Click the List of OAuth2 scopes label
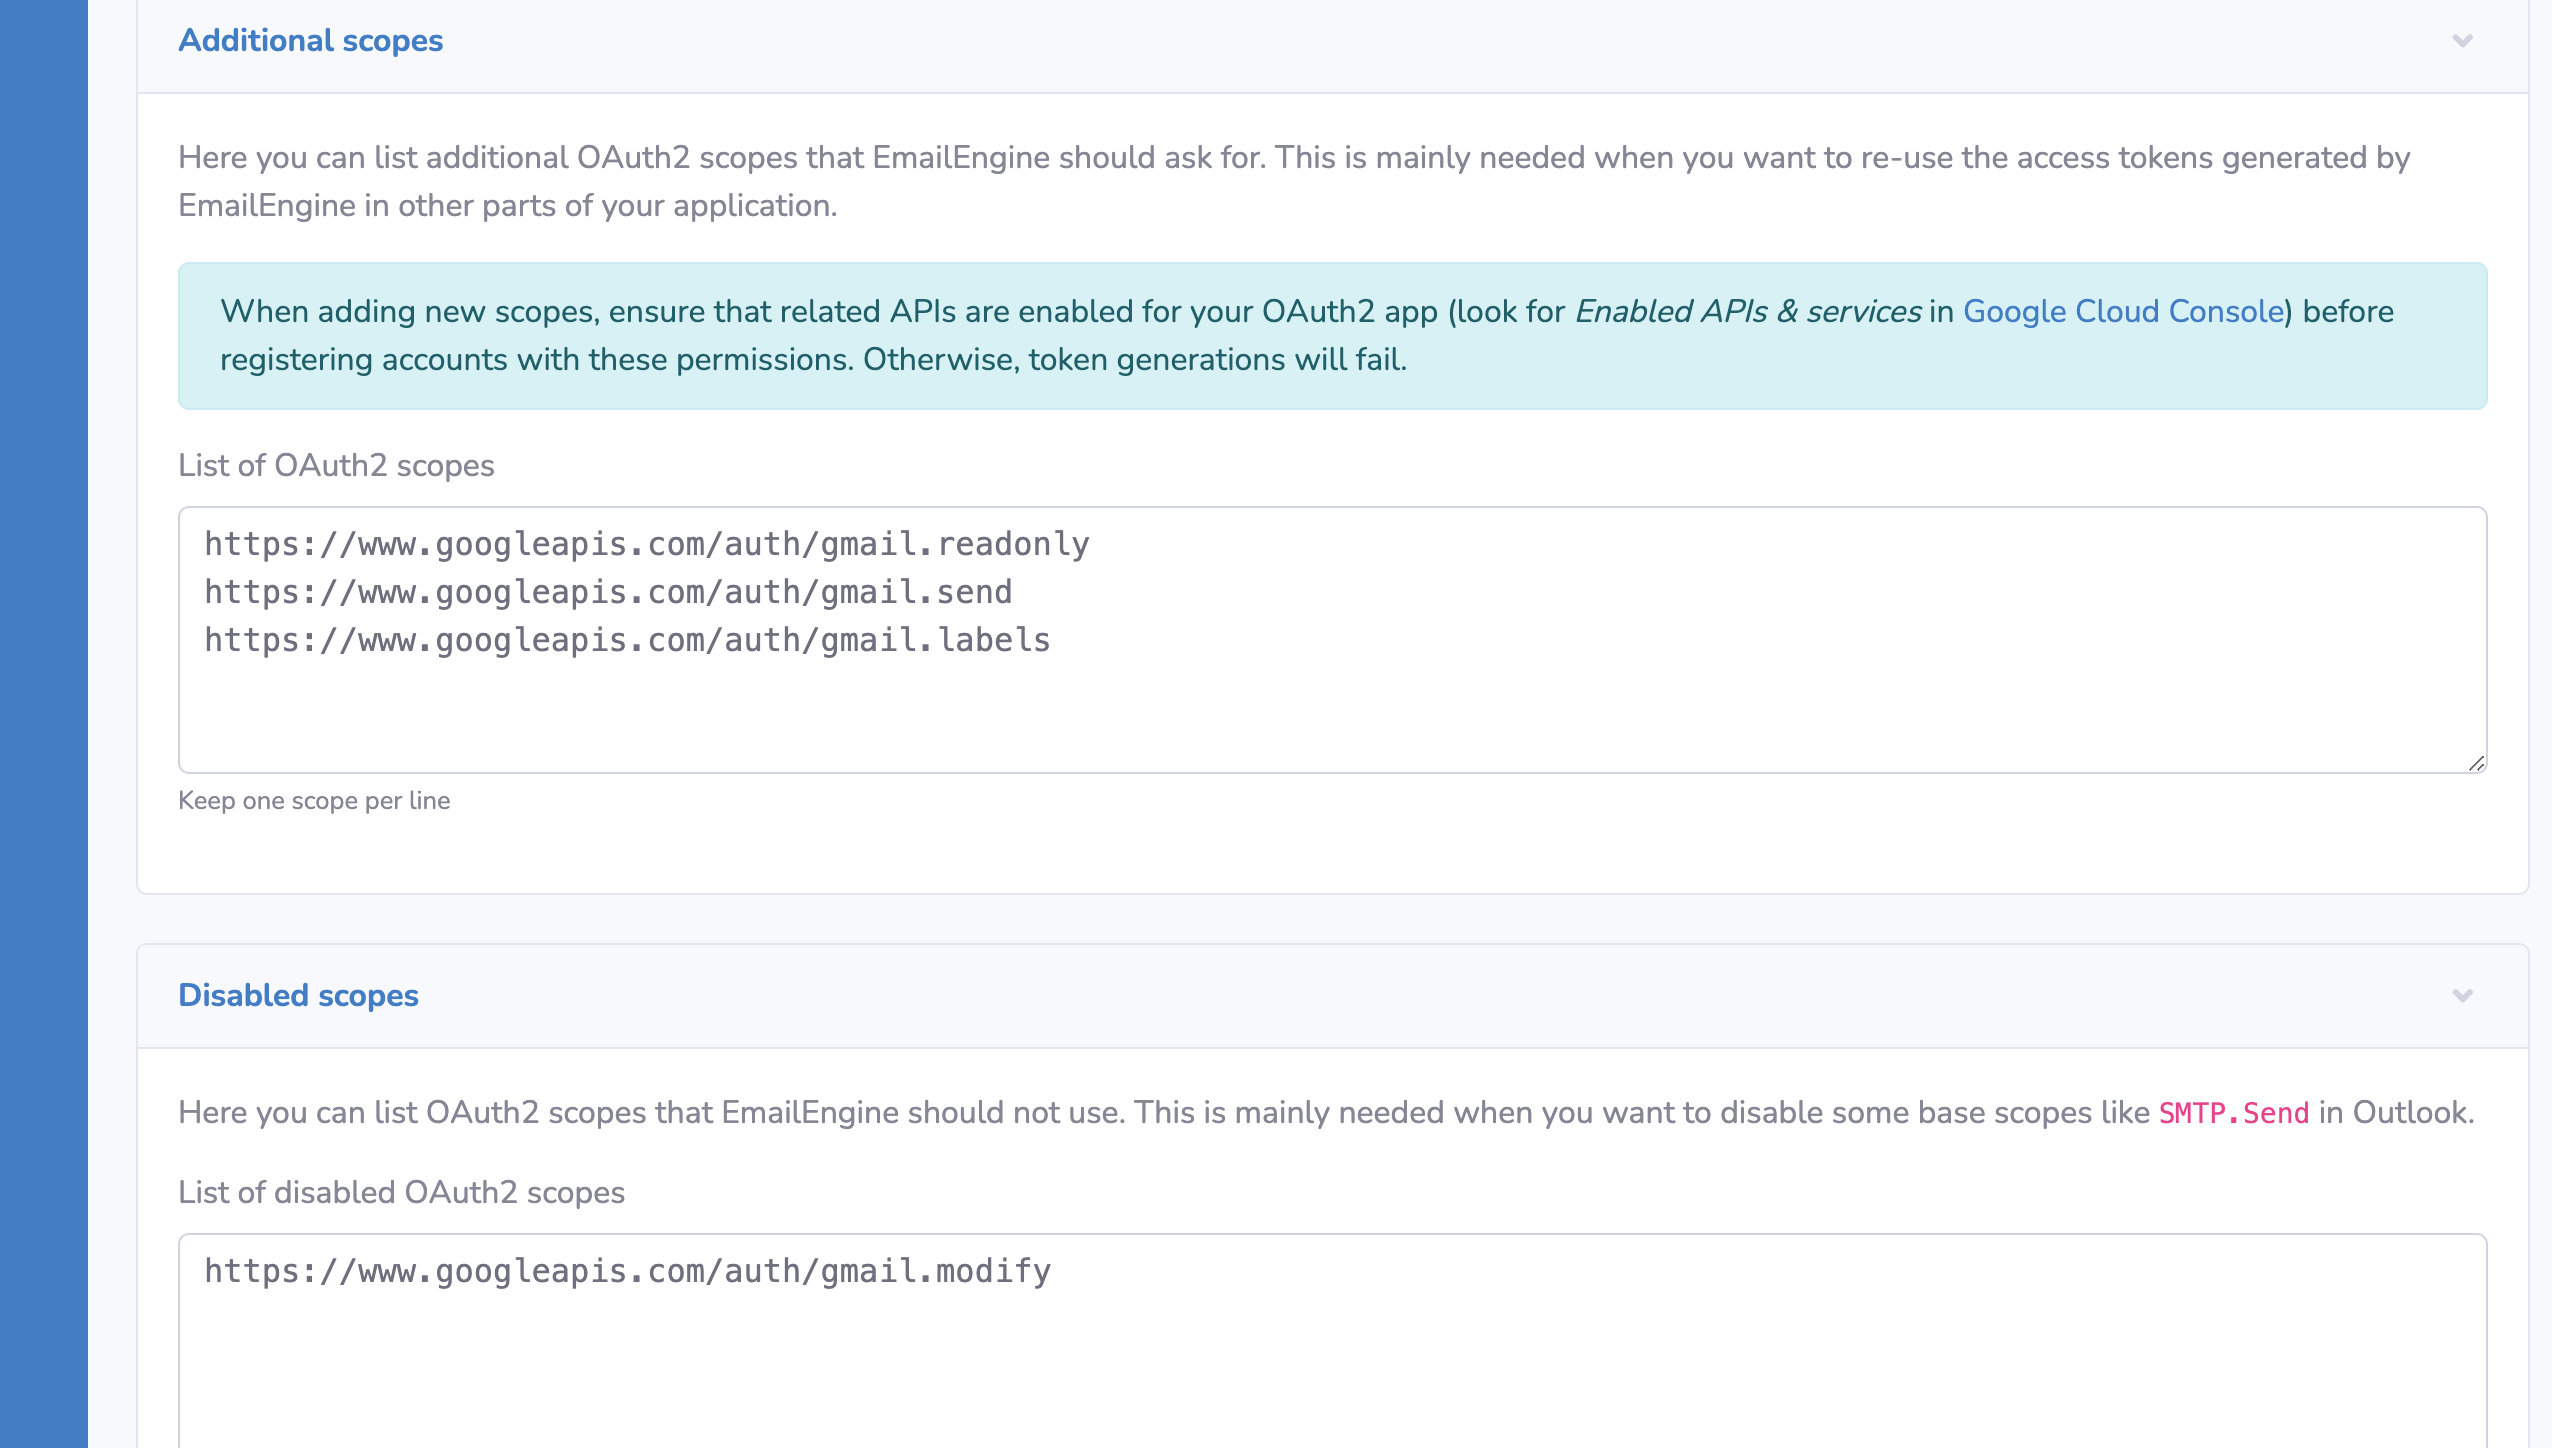The height and width of the screenshot is (1448, 2552). click(x=337, y=465)
